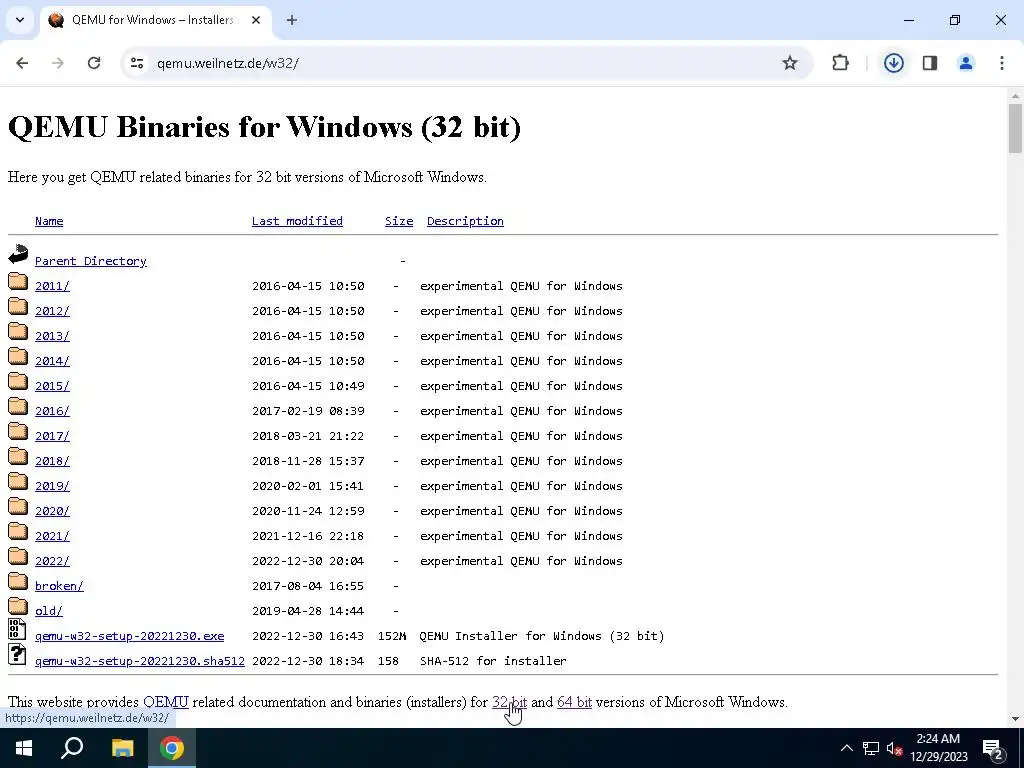1024x768 pixels.
Task: Open the Extensions puzzle icon
Action: click(840, 63)
